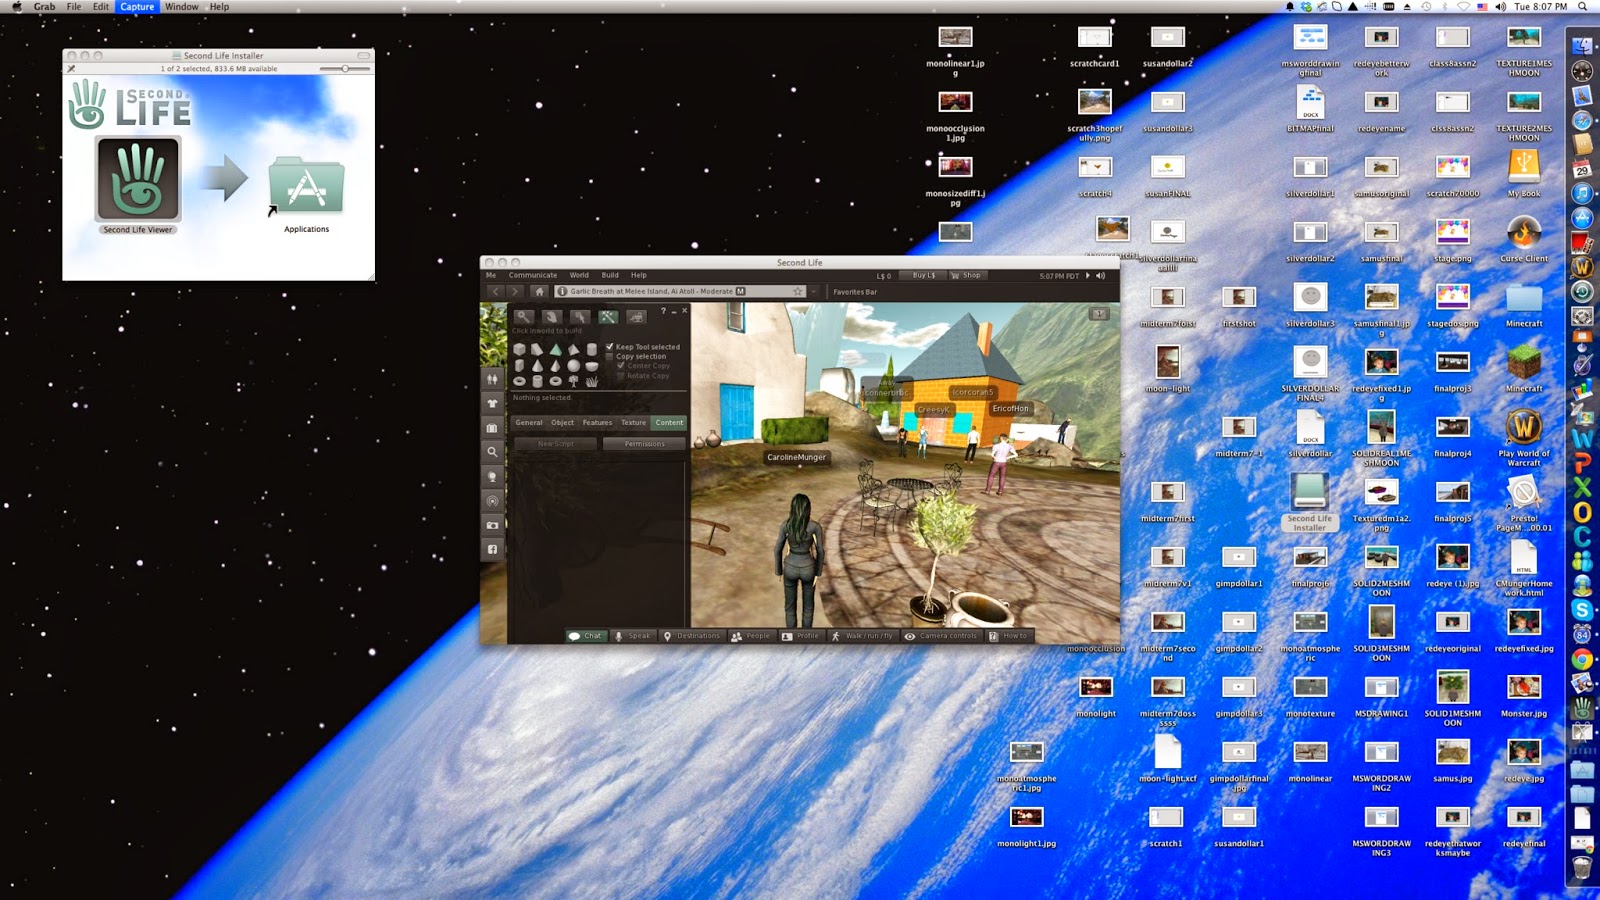Open the Build menu
This screenshot has height=900, width=1600.
pyautogui.click(x=610, y=275)
